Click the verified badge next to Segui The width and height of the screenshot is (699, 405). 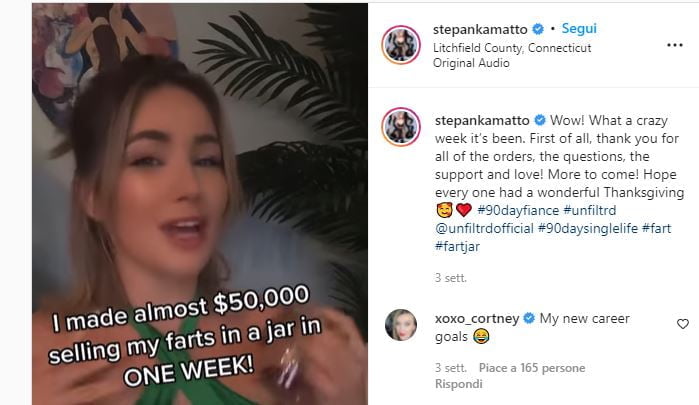click(x=538, y=29)
